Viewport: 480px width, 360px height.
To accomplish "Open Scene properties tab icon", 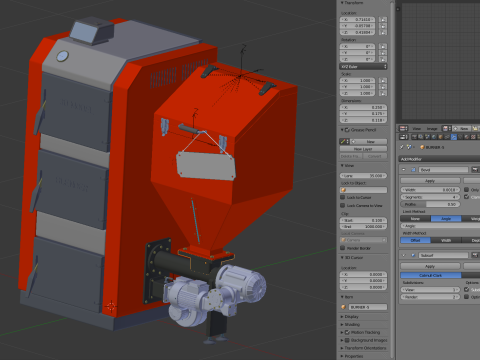I will (428, 137).
